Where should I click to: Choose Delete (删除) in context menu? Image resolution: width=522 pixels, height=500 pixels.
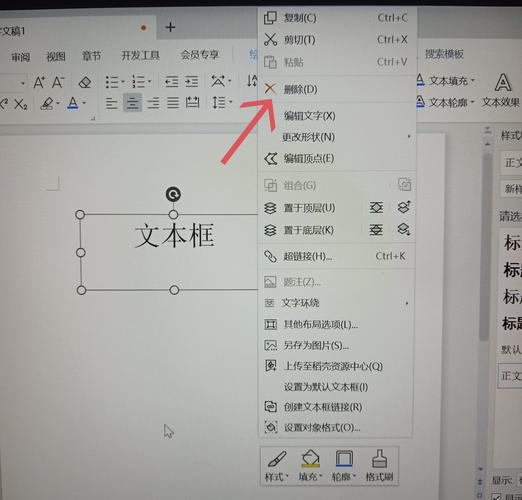coord(336,89)
